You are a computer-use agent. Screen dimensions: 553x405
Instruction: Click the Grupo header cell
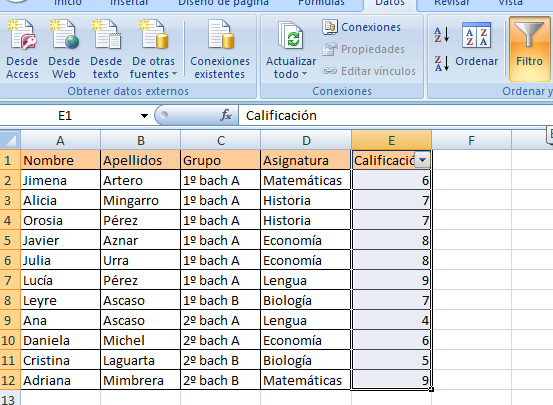click(220, 161)
